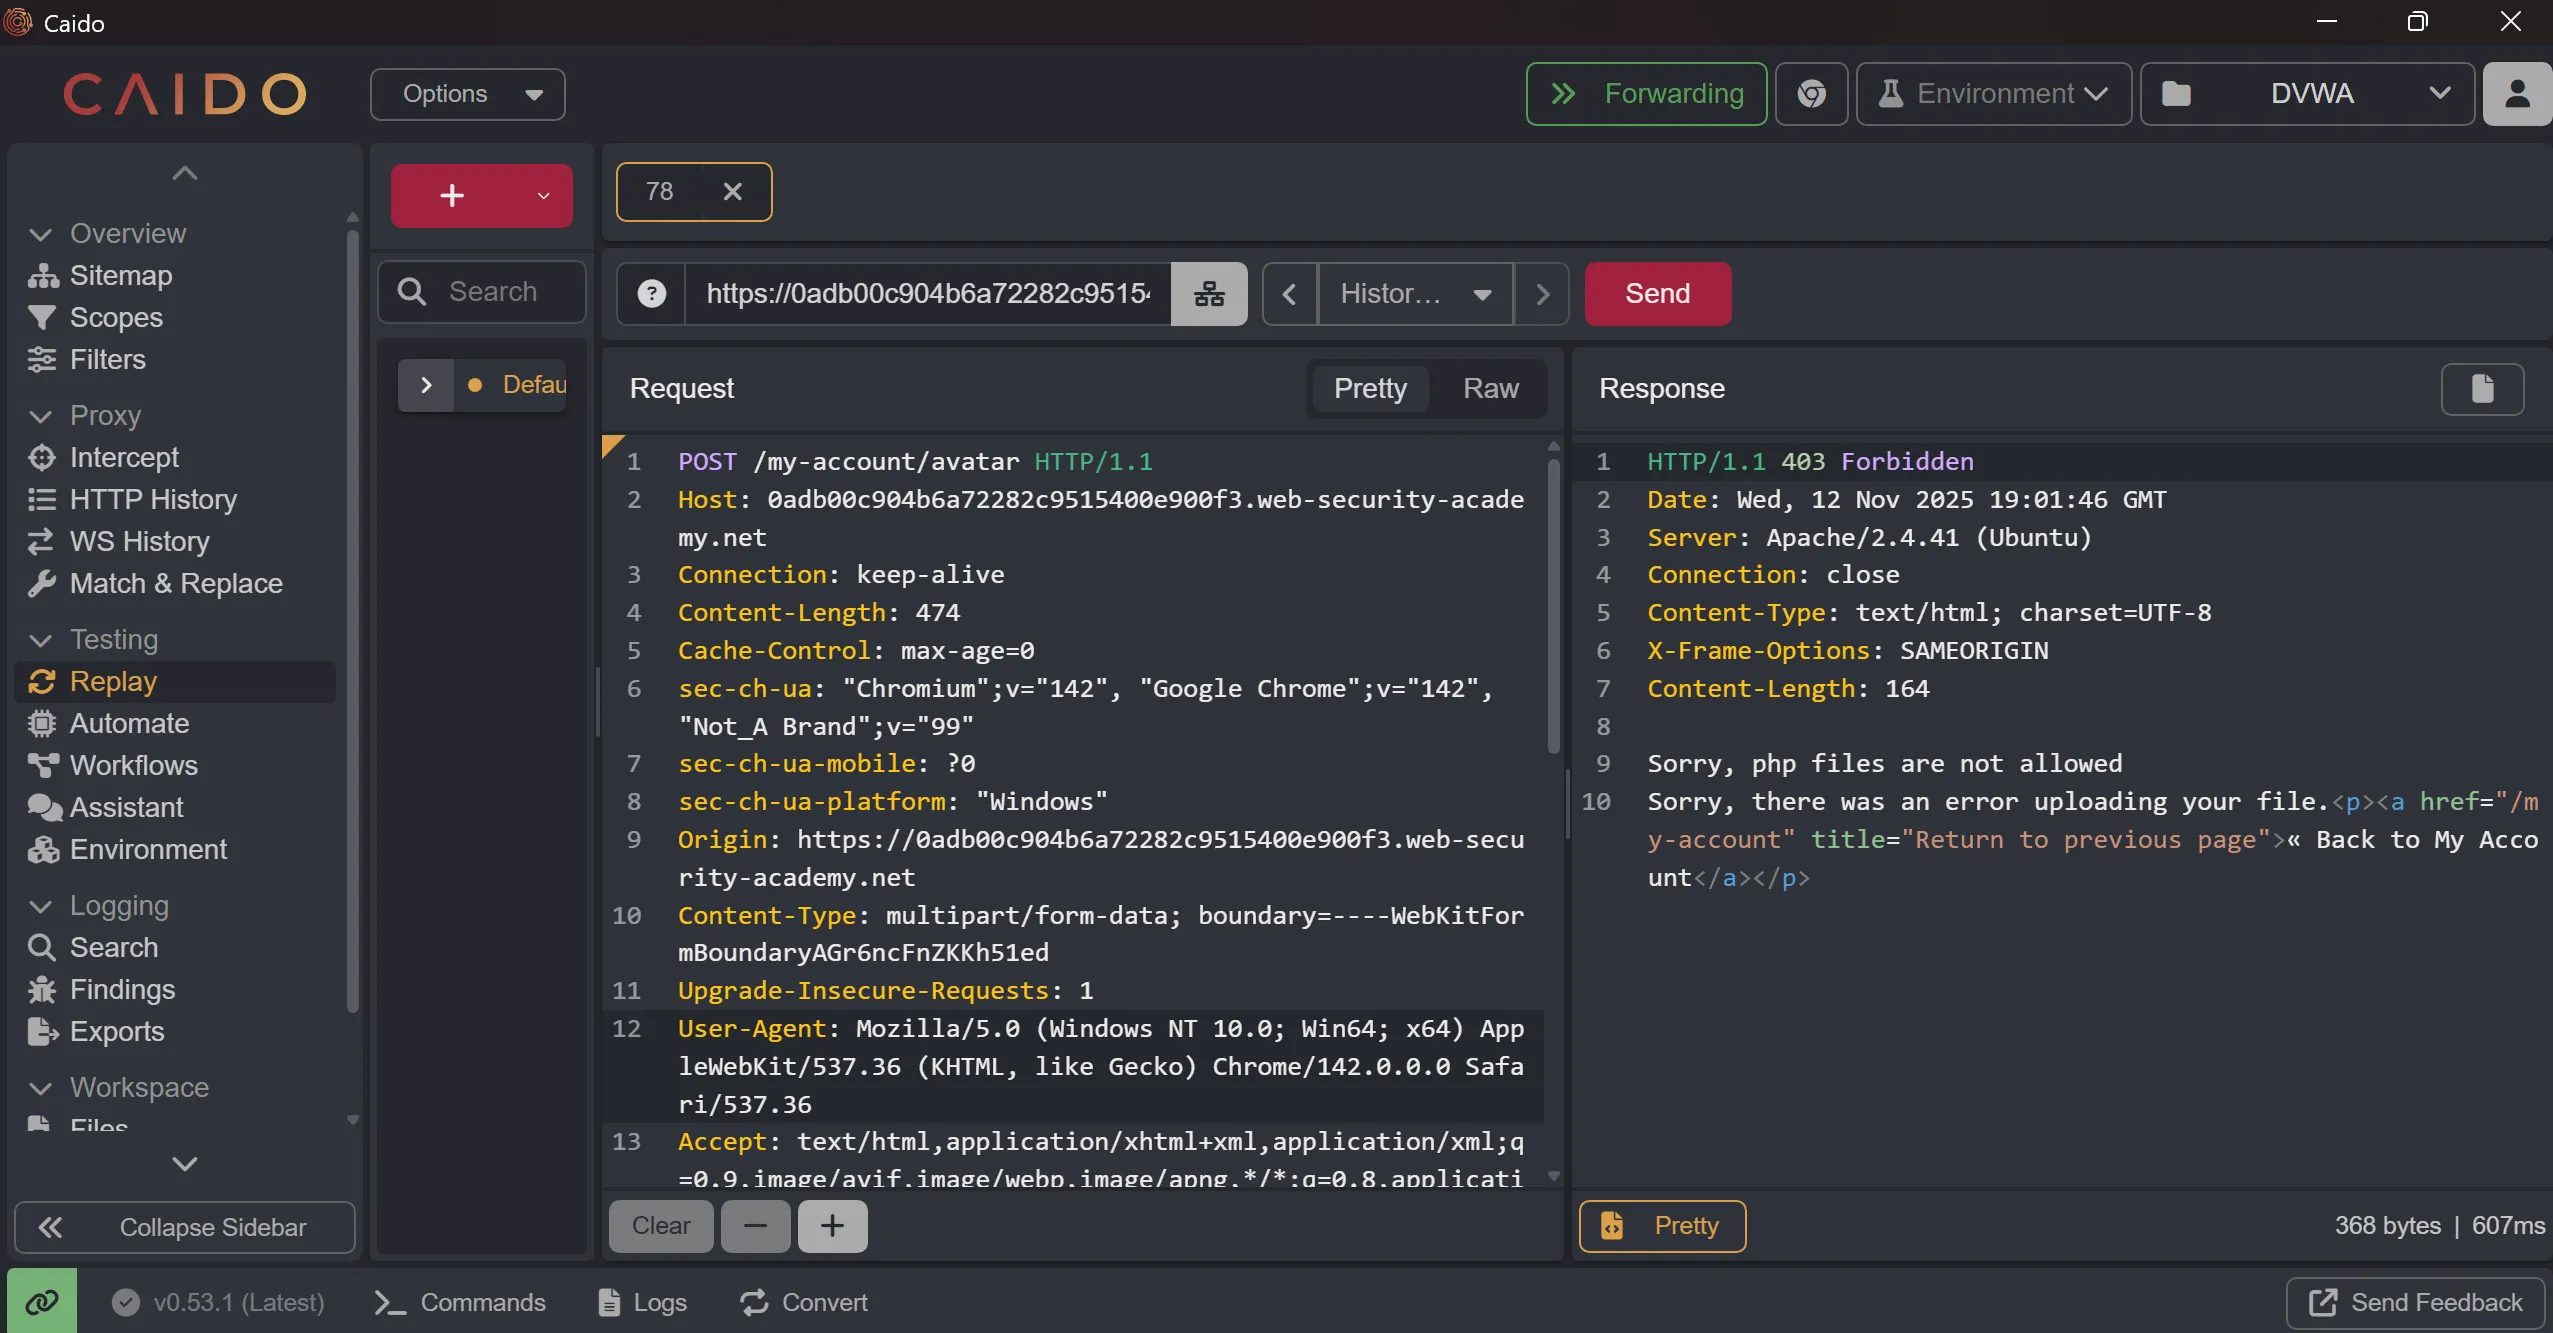2553x1333 pixels.
Task: Open the Intercept page
Action: (124, 457)
